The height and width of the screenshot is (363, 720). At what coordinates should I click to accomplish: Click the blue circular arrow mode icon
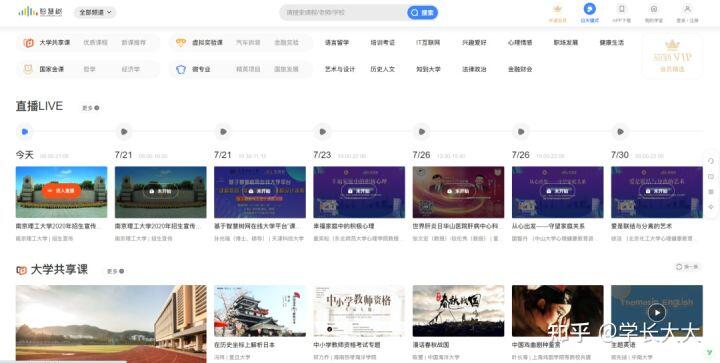pyautogui.click(x=590, y=9)
